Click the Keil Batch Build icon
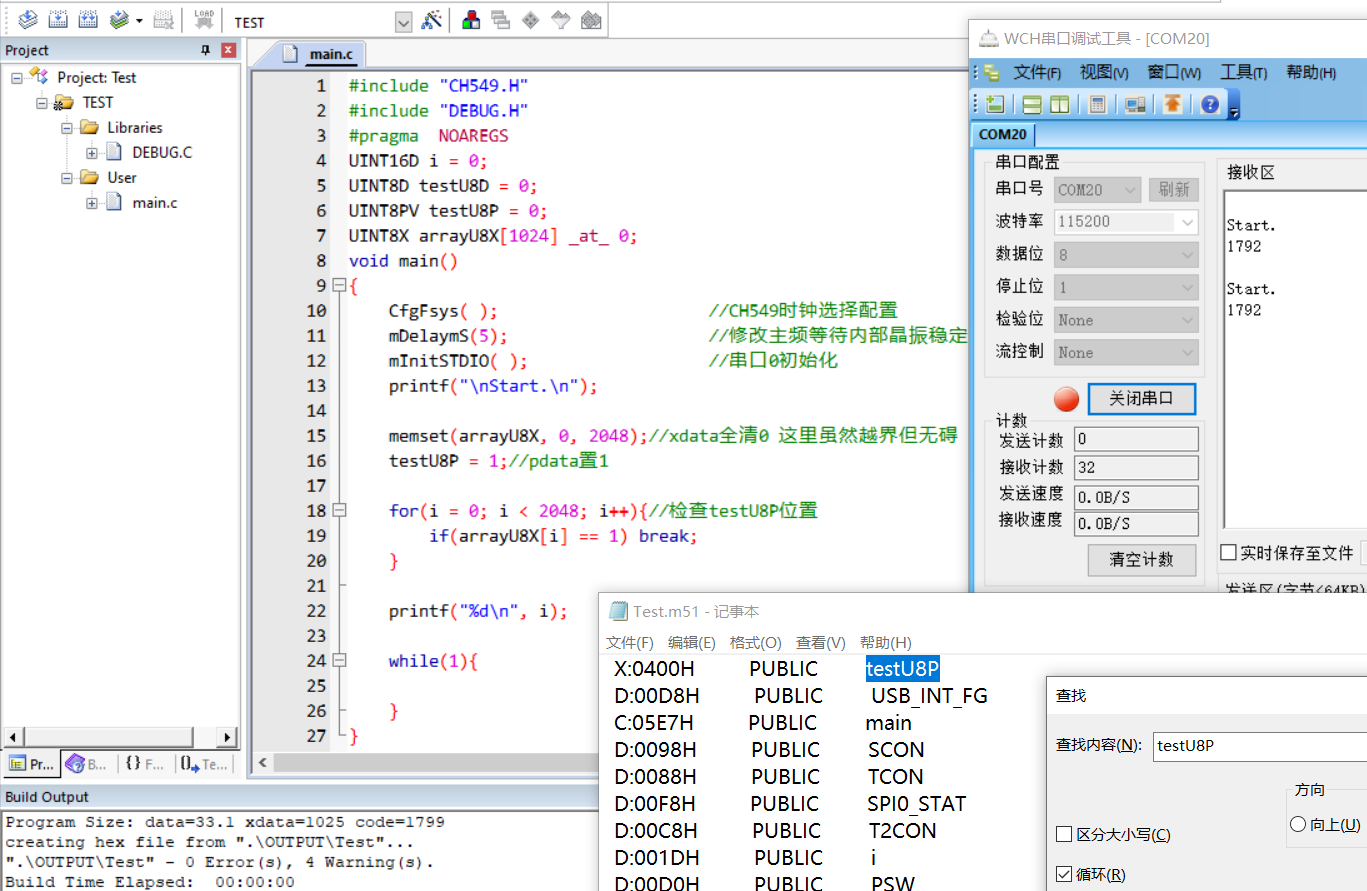This screenshot has height=891, width=1367. pyautogui.click(x=119, y=19)
